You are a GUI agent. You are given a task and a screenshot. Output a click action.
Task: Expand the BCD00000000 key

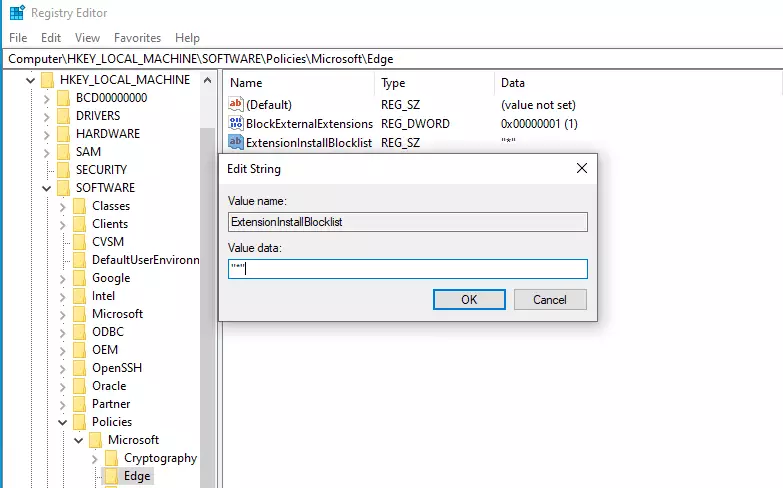[46, 98]
